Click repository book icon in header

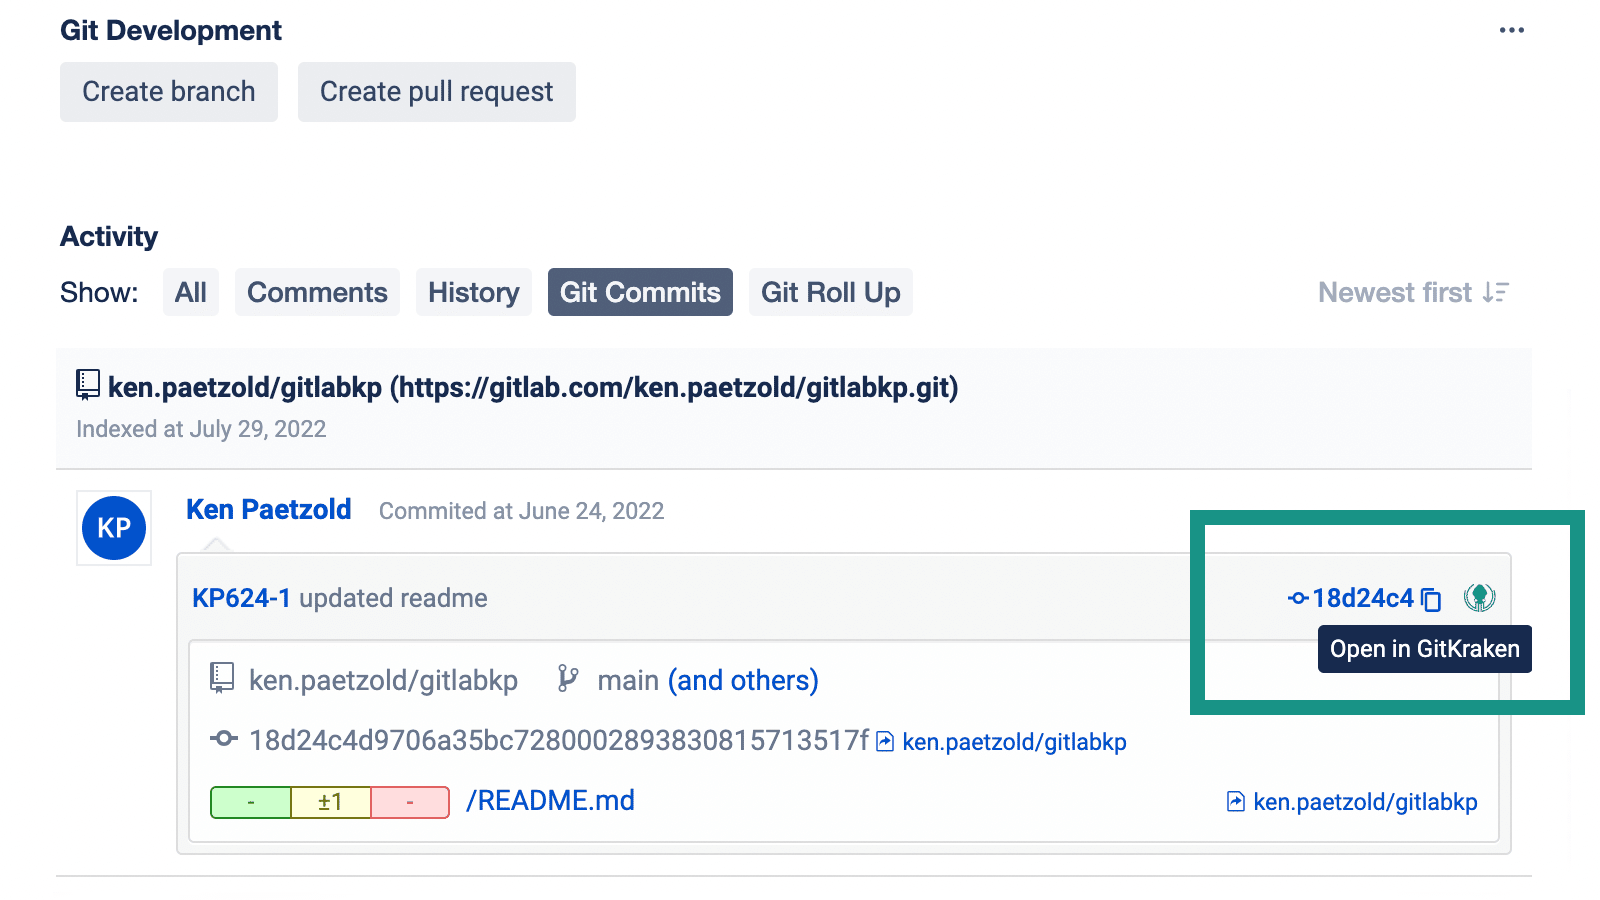88,385
